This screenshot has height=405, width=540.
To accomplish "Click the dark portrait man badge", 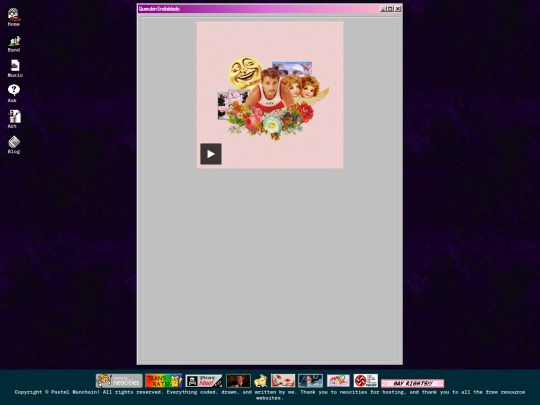I will click(x=238, y=381).
